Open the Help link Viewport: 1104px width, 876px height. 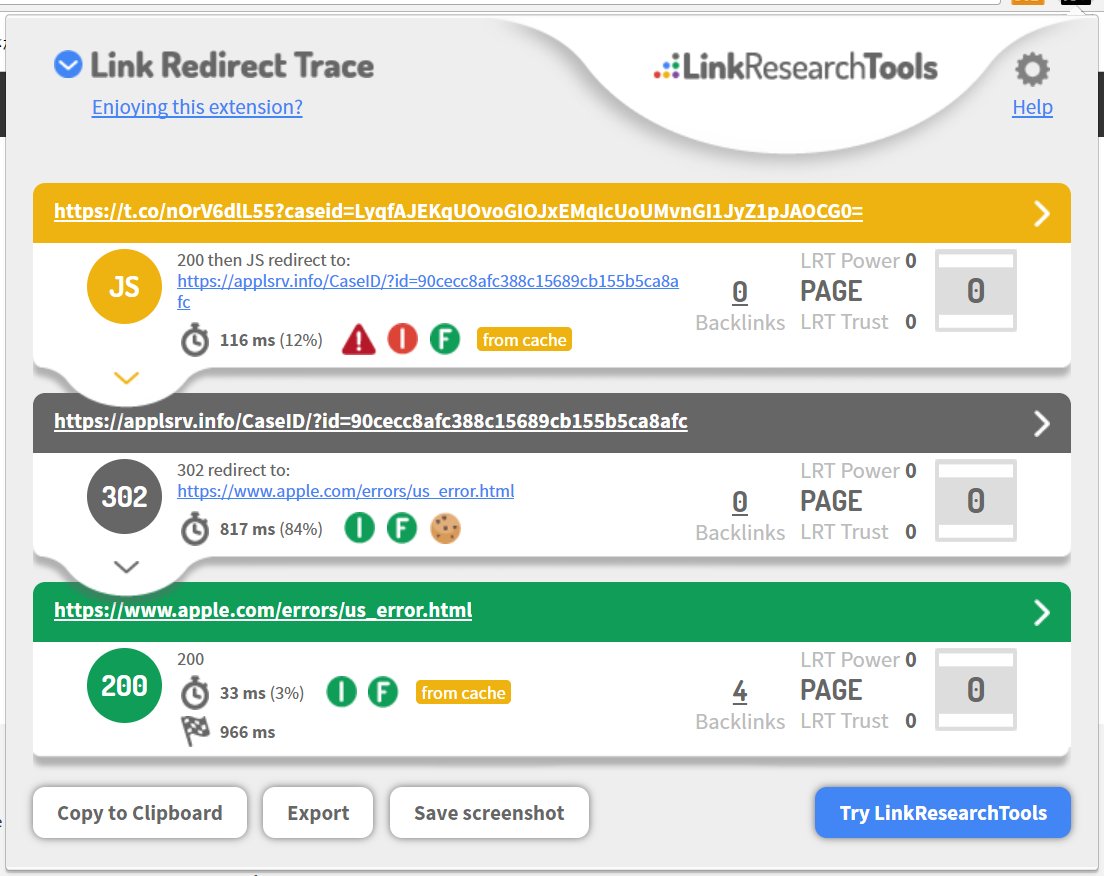(1032, 107)
